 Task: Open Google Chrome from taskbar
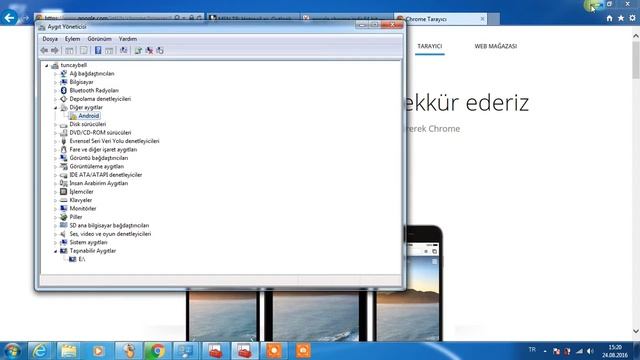point(157,351)
